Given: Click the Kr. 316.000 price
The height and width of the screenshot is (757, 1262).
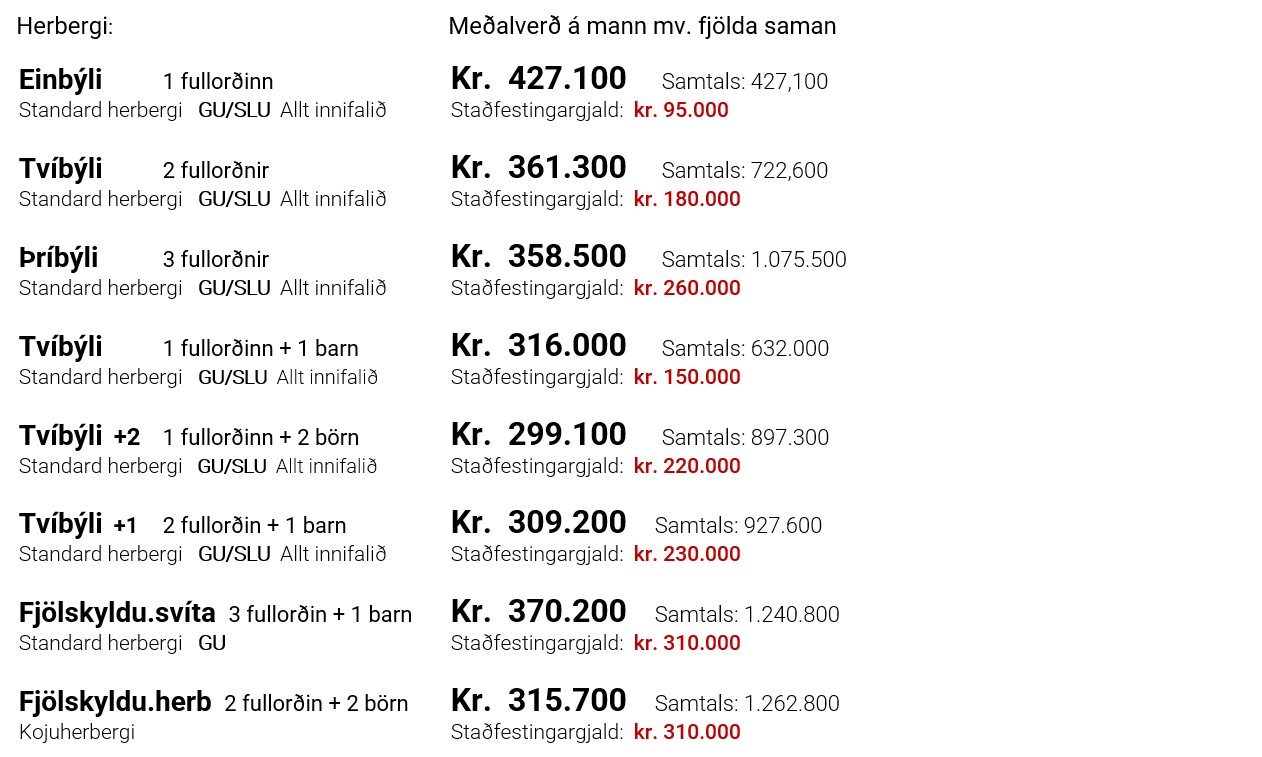Looking at the screenshot, I should (538, 345).
